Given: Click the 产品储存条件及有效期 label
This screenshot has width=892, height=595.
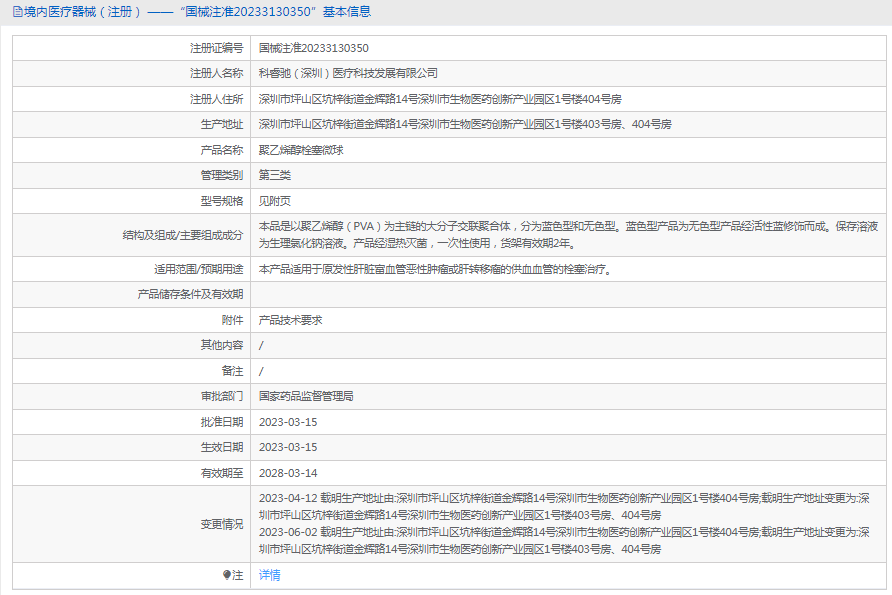Looking at the screenshot, I should (190, 294).
